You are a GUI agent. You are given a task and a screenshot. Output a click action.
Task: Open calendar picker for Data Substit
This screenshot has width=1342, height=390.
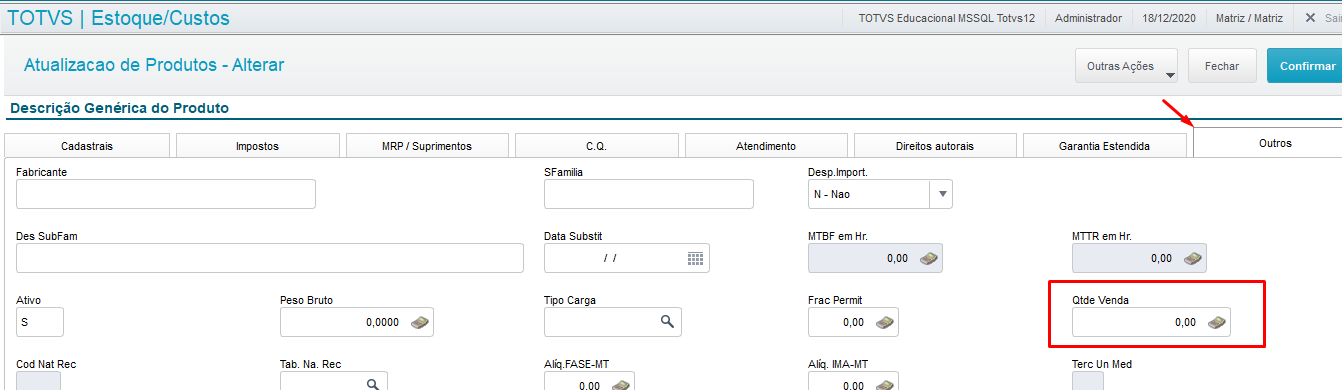(696, 258)
